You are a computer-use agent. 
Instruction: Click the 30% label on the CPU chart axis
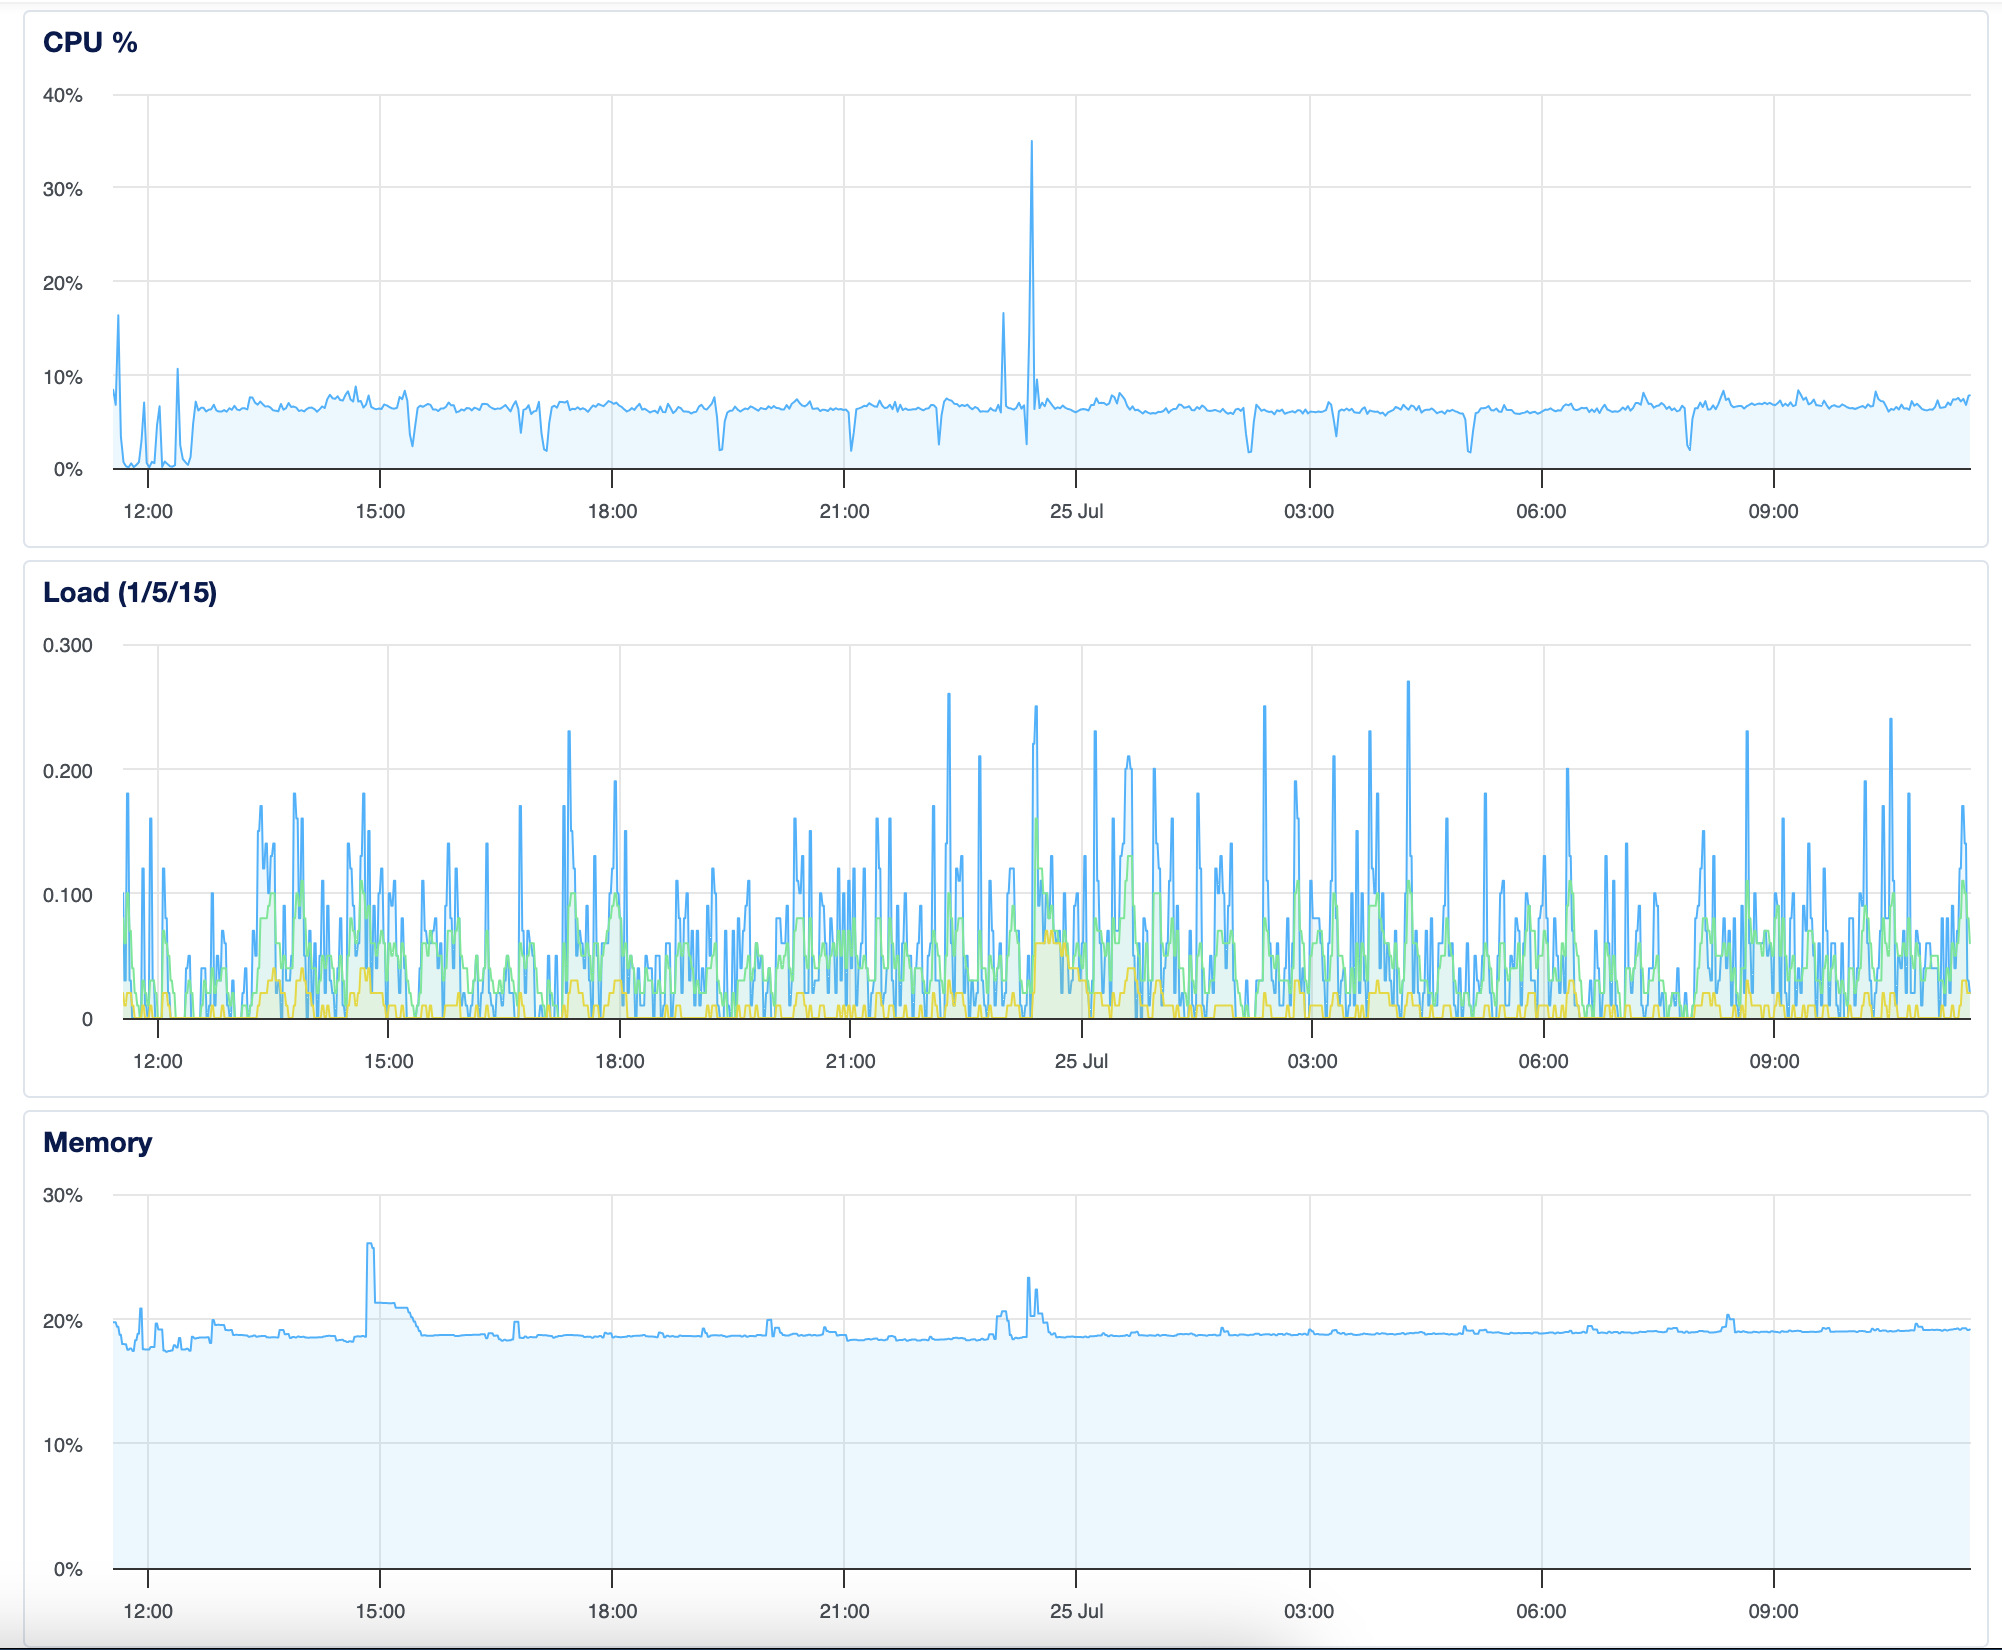(62, 189)
